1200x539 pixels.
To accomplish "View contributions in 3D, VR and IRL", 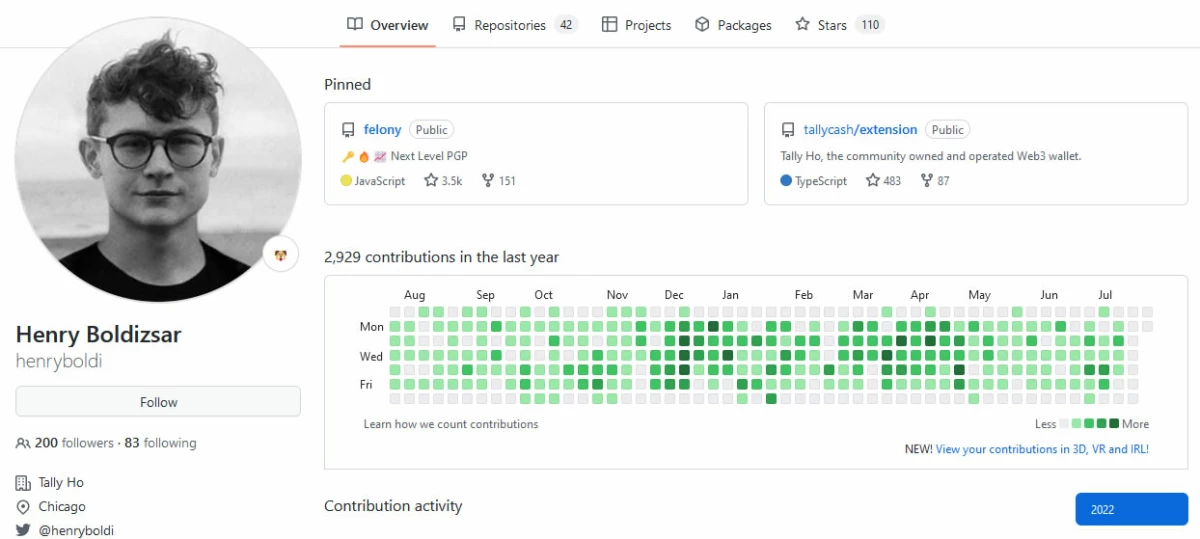I will point(1042,449).
